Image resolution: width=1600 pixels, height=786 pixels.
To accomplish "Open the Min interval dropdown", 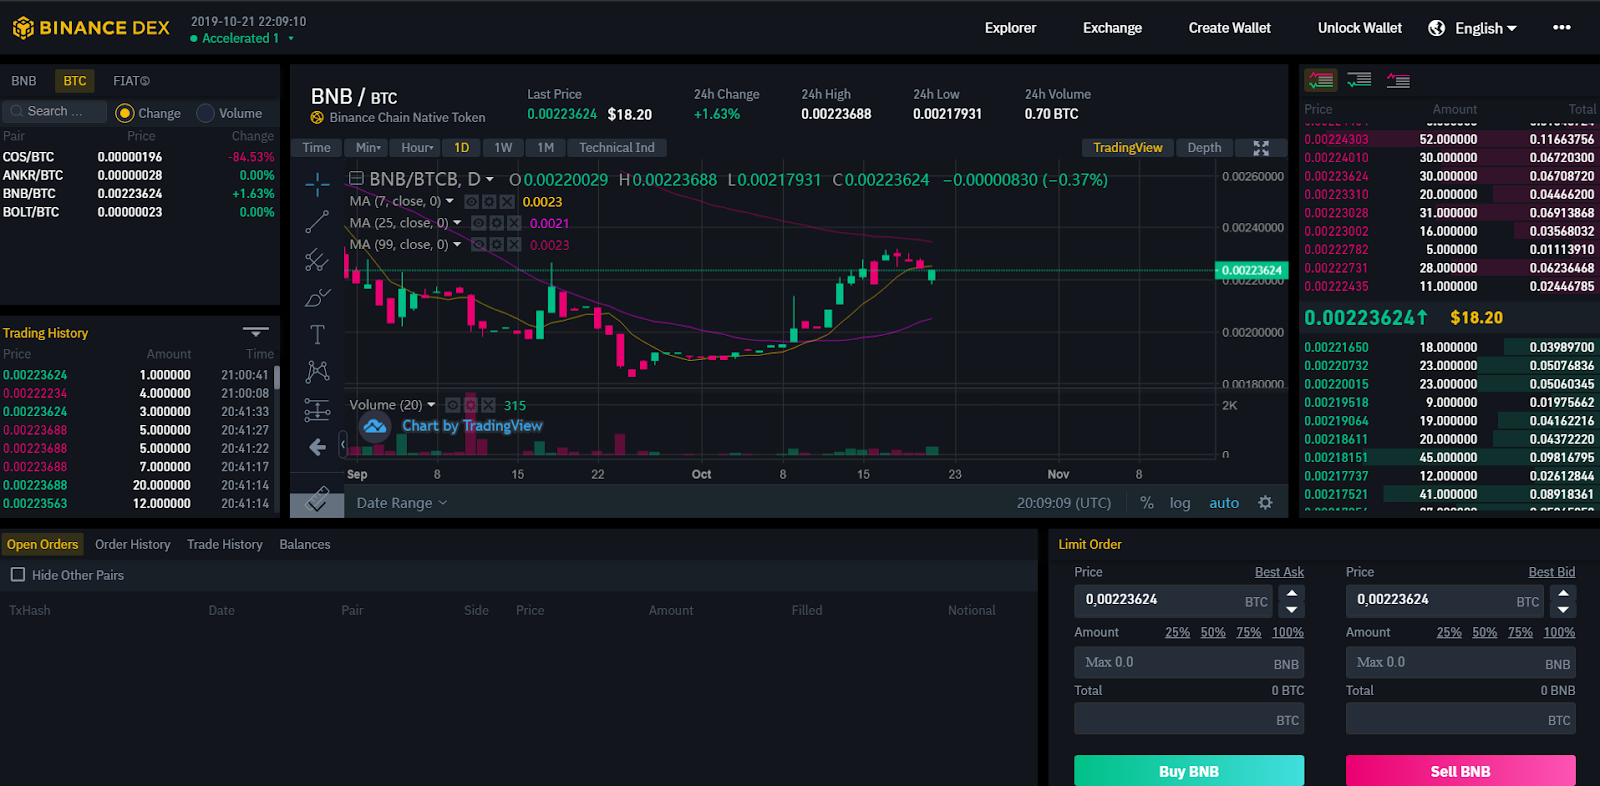I will point(368,148).
